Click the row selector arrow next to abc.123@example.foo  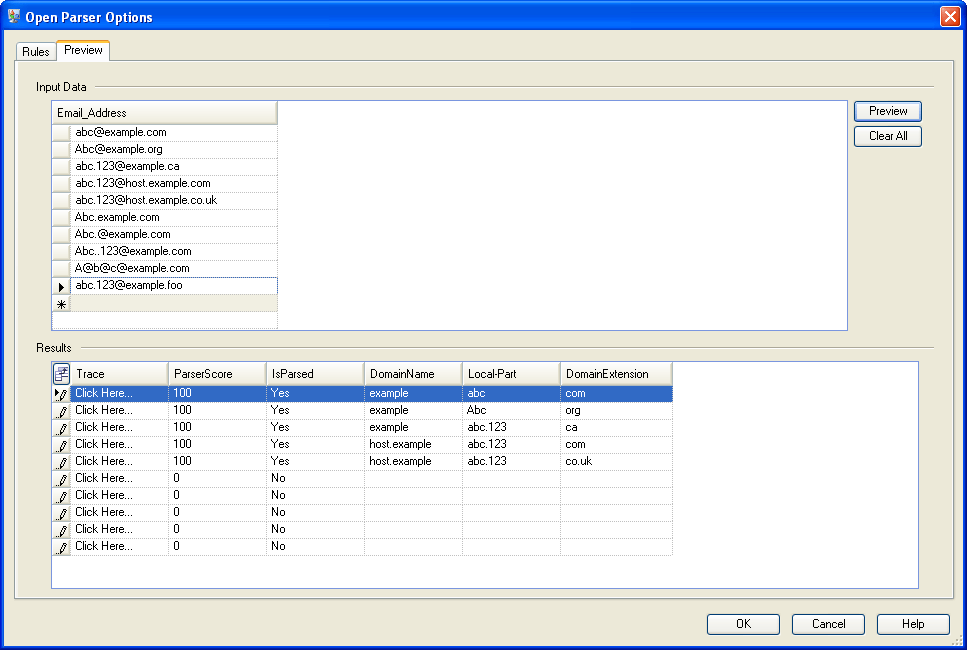pyautogui.click(x=61, y=285)
